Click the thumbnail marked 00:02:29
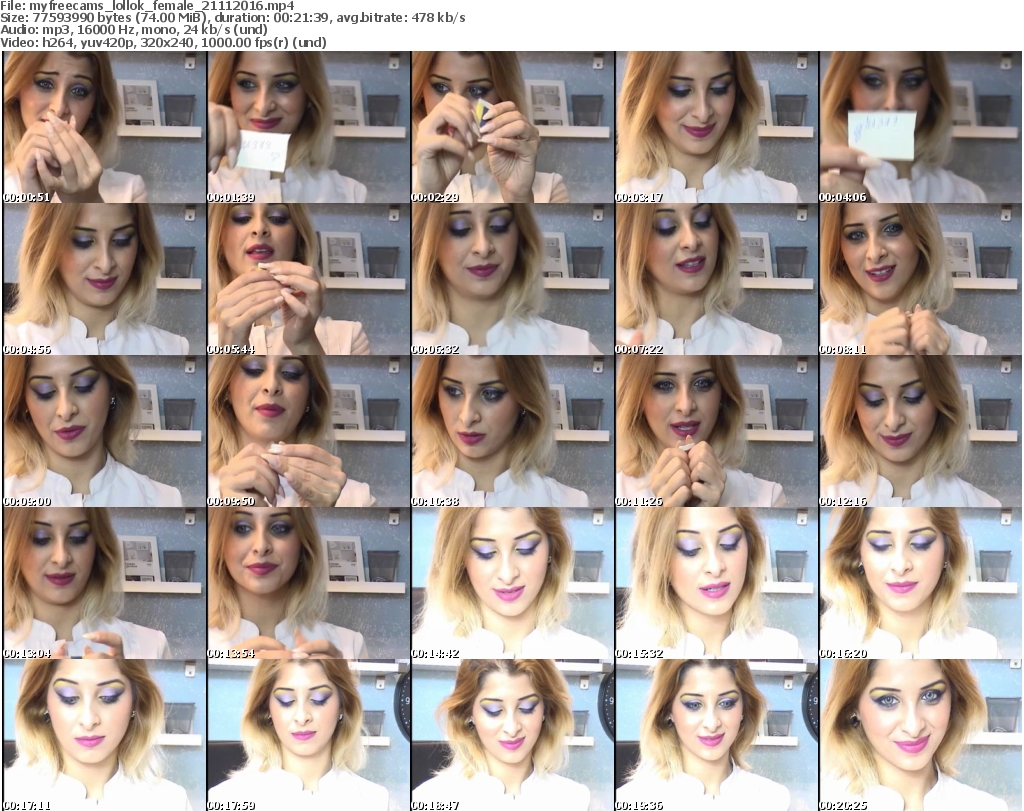 (513, 127)
